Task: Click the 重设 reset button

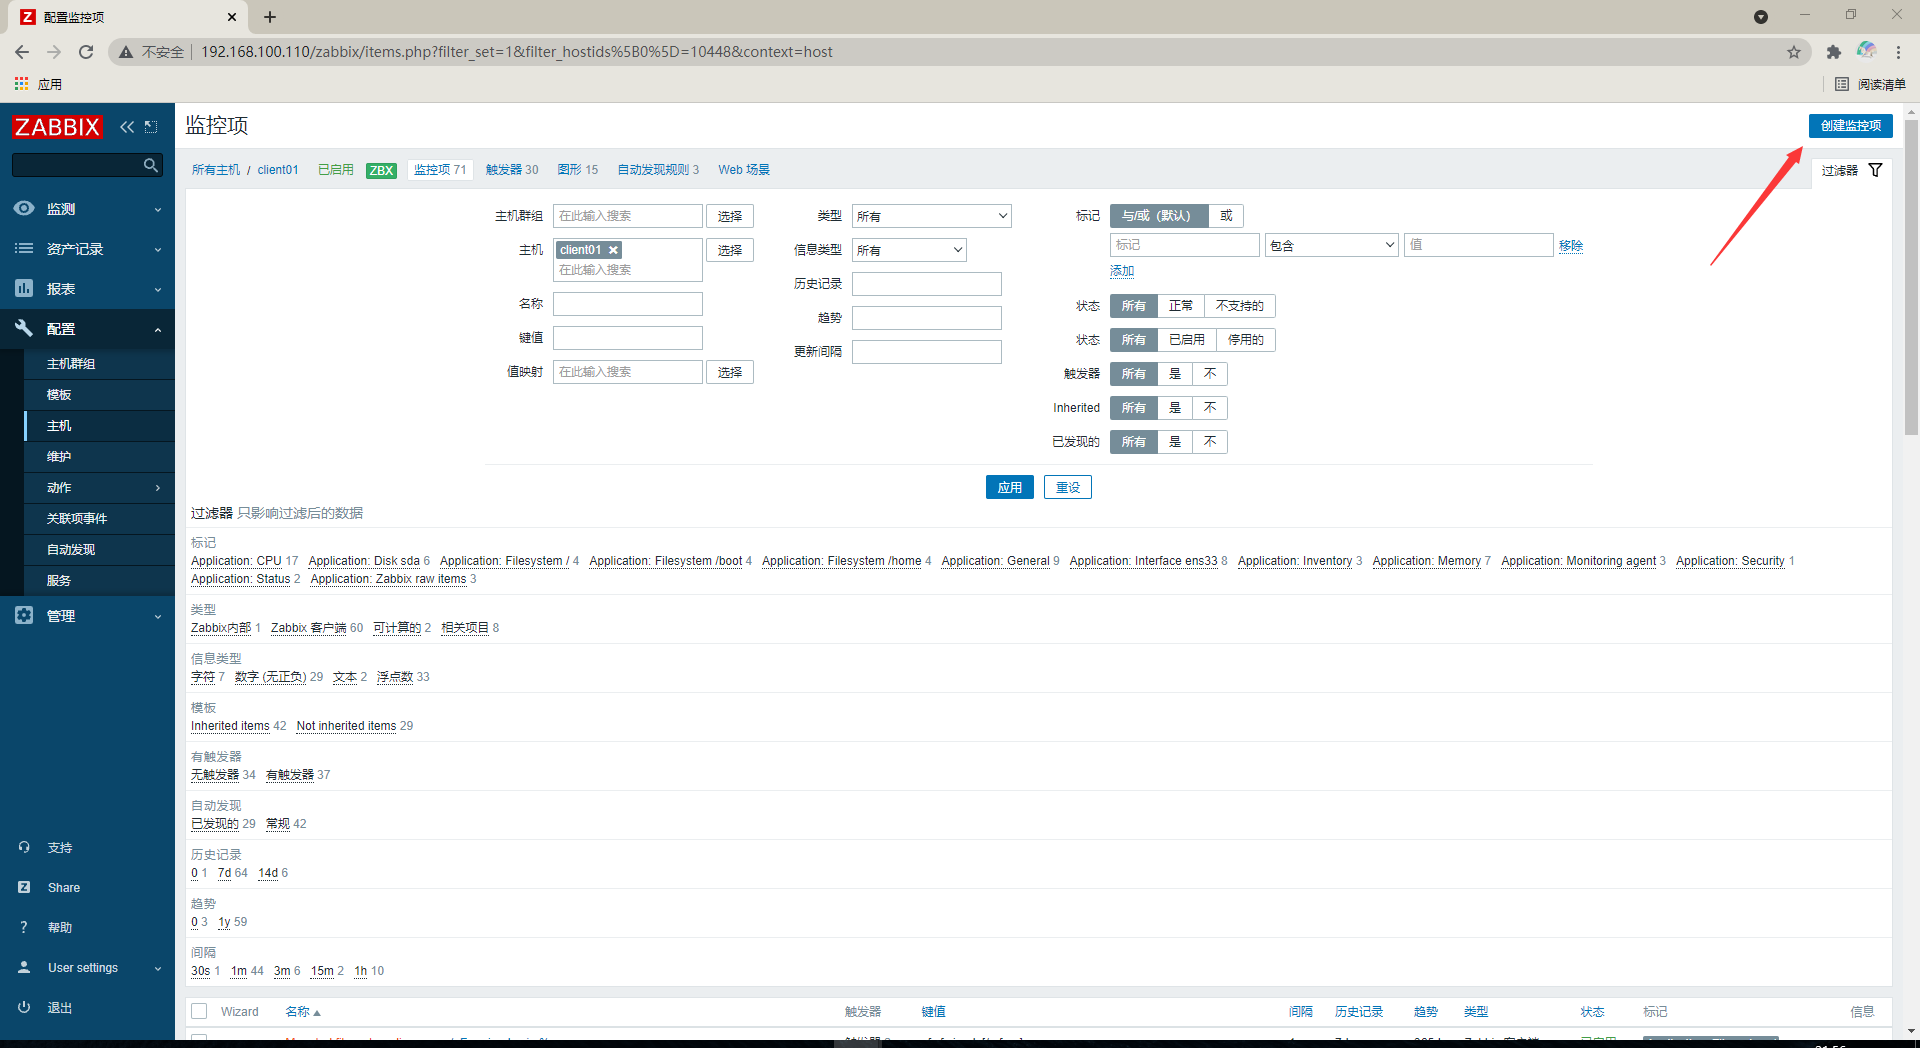Action: pyautogui.click(x=1068, y=487)
